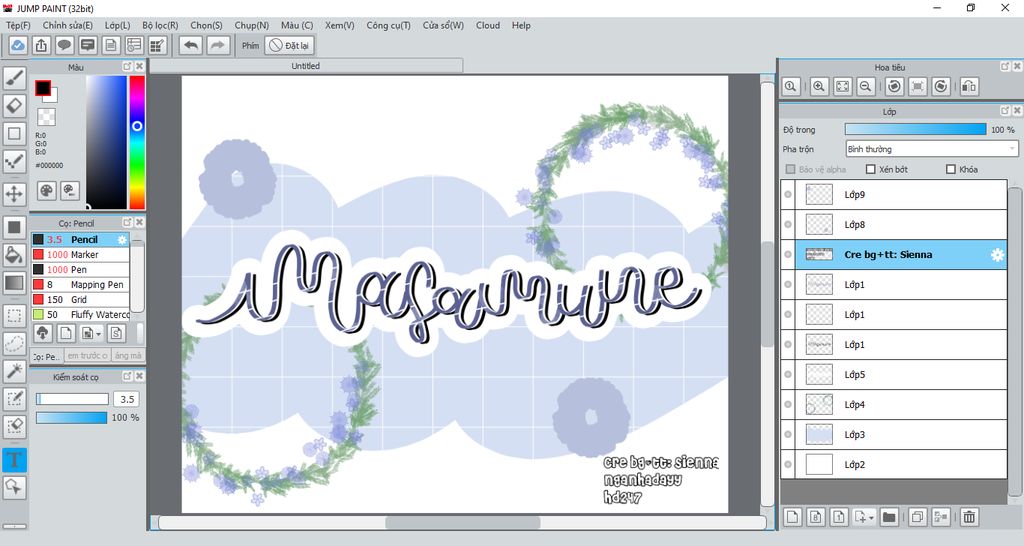1024x546 pixels.
Task: Select the Fluffy Watercolor brush
Action: tap(80, 315)
